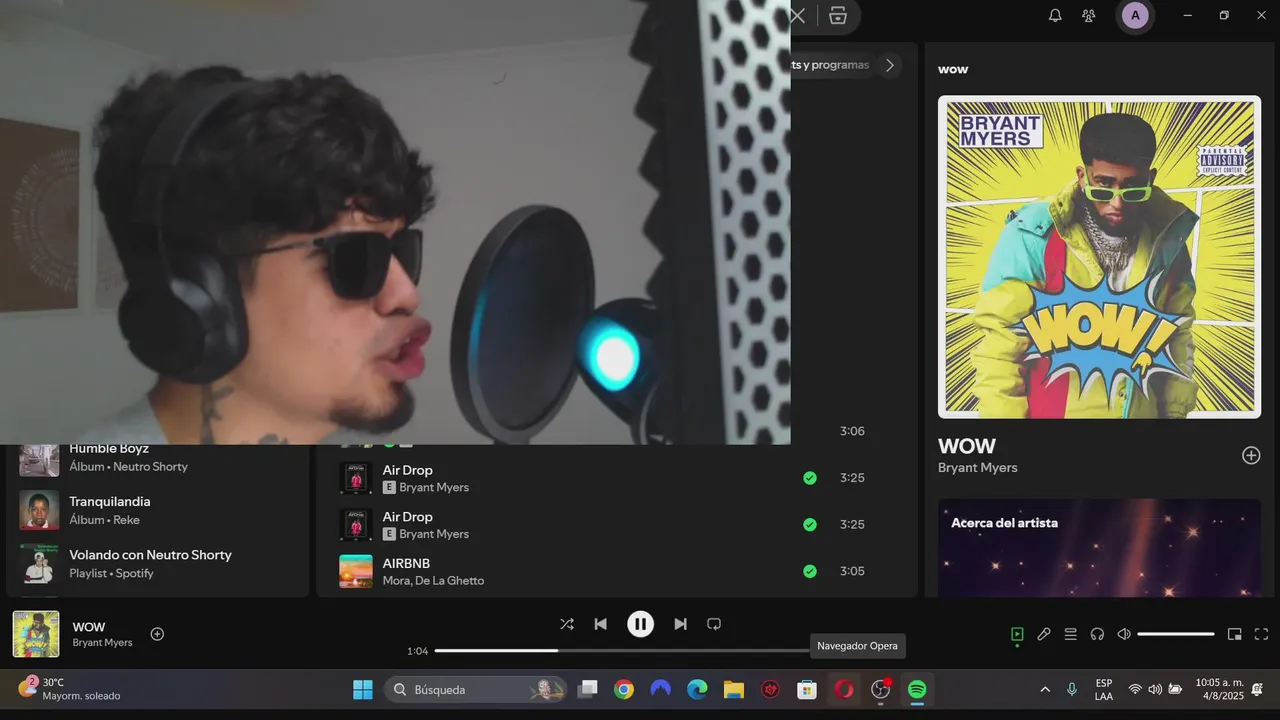Click the 3:05 duration of AIRBNB
Image resolution: width=1280 pixels, height=720 pixels.
[x=852, y=571]
